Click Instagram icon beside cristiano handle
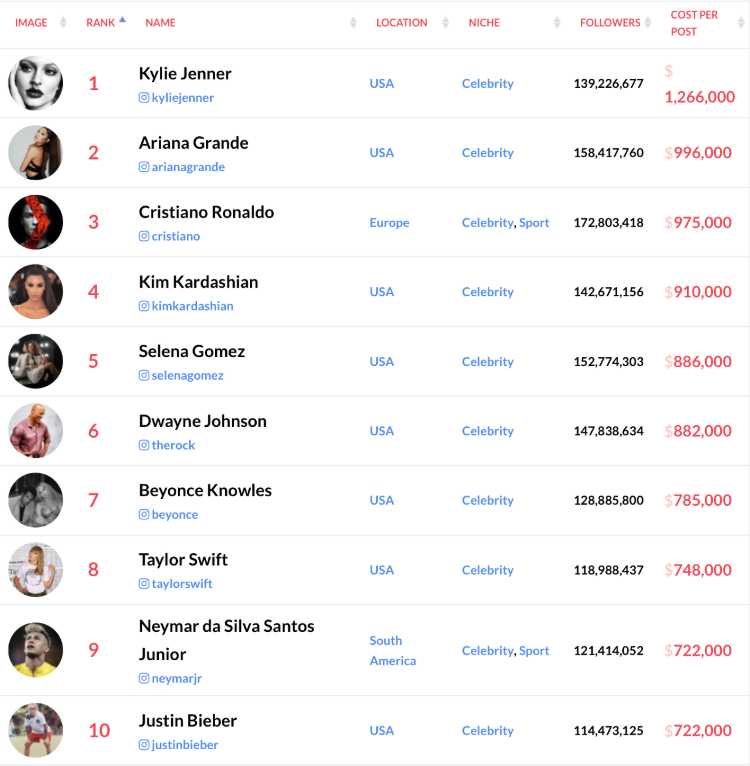750x766 pixels. (x=144, y=236)
